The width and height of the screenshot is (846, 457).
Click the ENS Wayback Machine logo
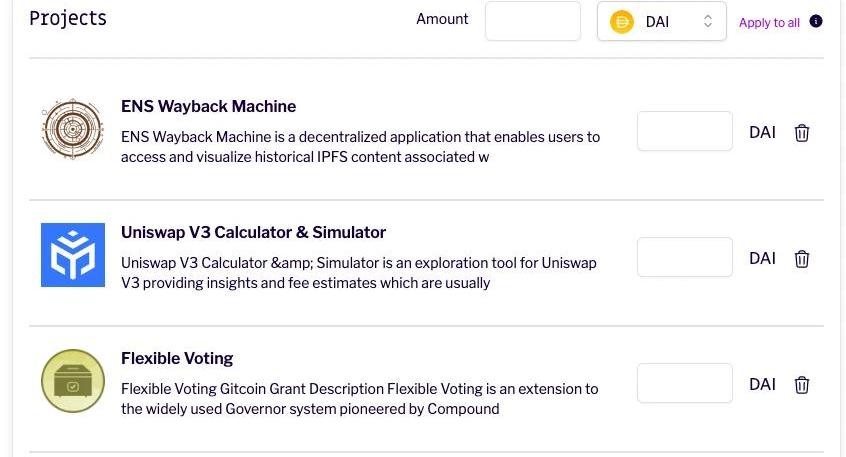point(73,129)
